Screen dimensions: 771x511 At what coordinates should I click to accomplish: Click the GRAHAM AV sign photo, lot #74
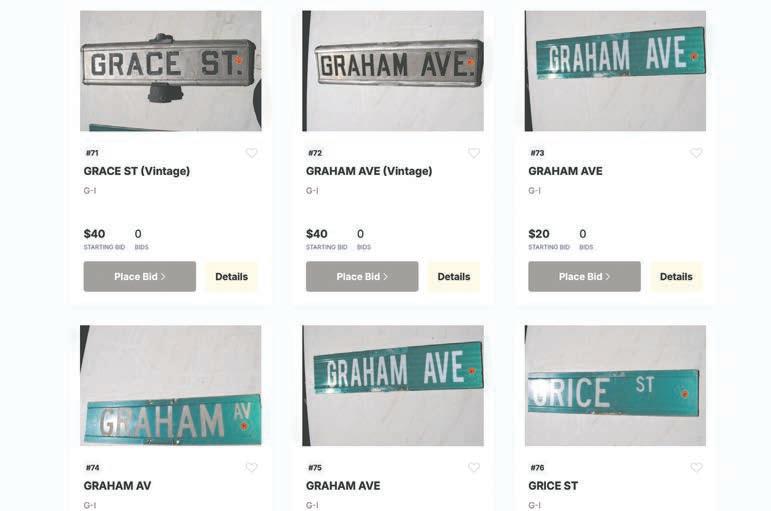pyautogui.click(x=171, y=386)
